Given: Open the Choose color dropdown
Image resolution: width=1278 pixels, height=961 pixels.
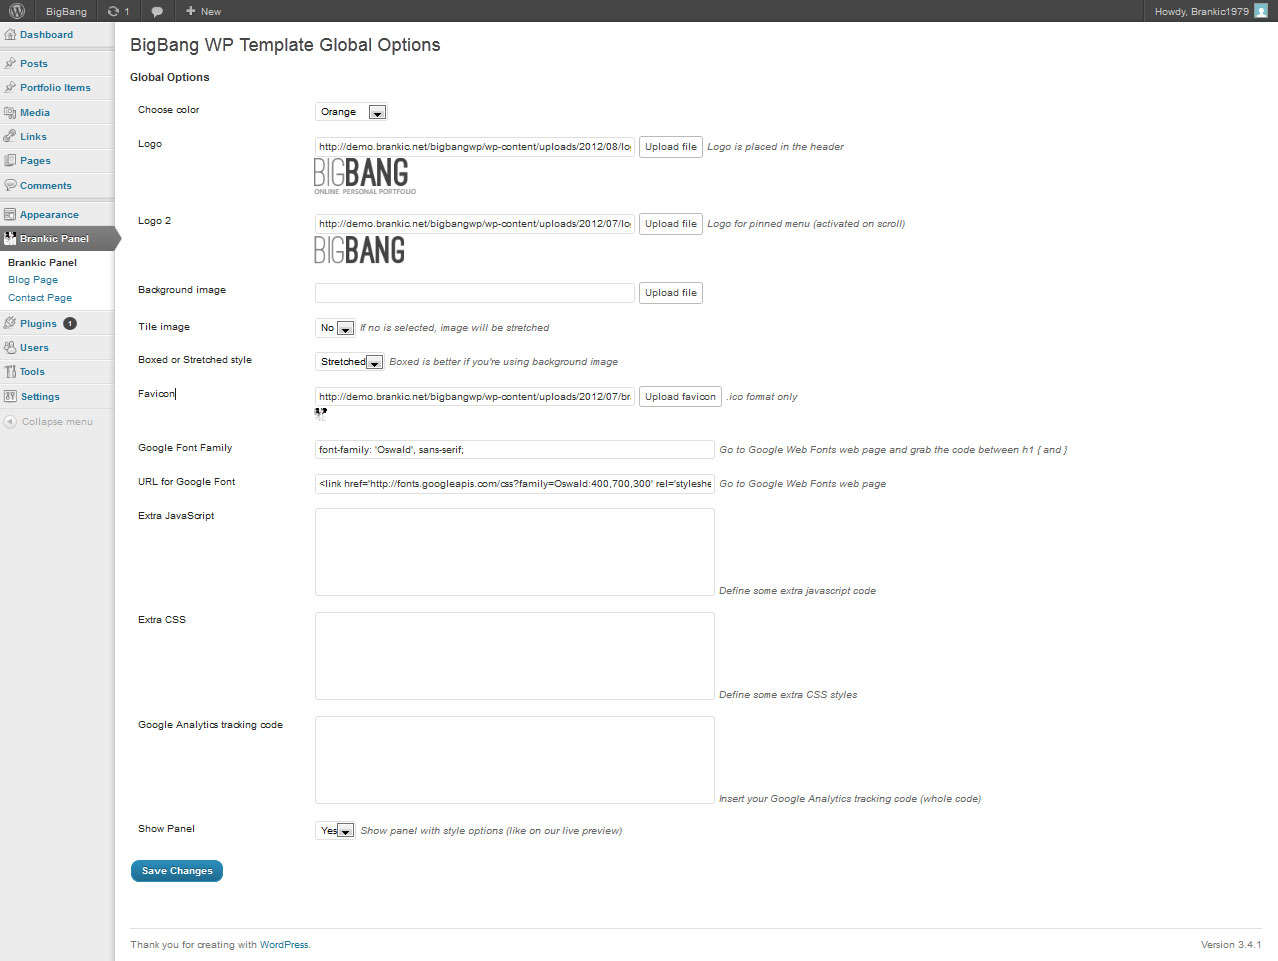Looking at the screenshot, I should coord(351,112).
